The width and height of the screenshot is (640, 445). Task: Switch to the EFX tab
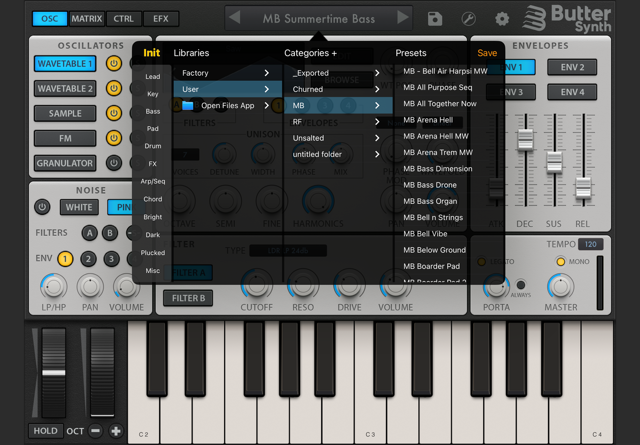pyautogui.click(x=161, y=19)
